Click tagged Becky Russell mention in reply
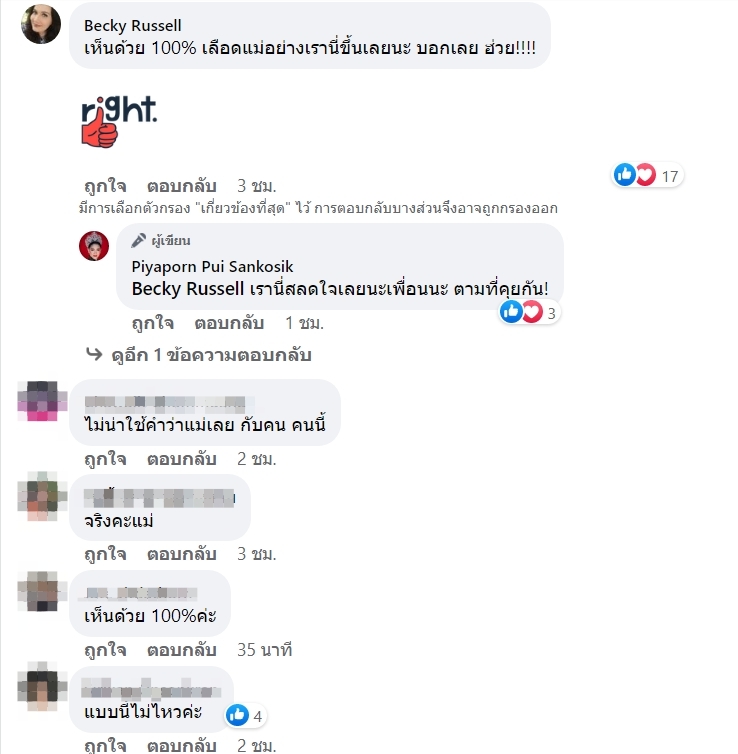The width and height of the screenshot is (738, 754). point(188,289)
